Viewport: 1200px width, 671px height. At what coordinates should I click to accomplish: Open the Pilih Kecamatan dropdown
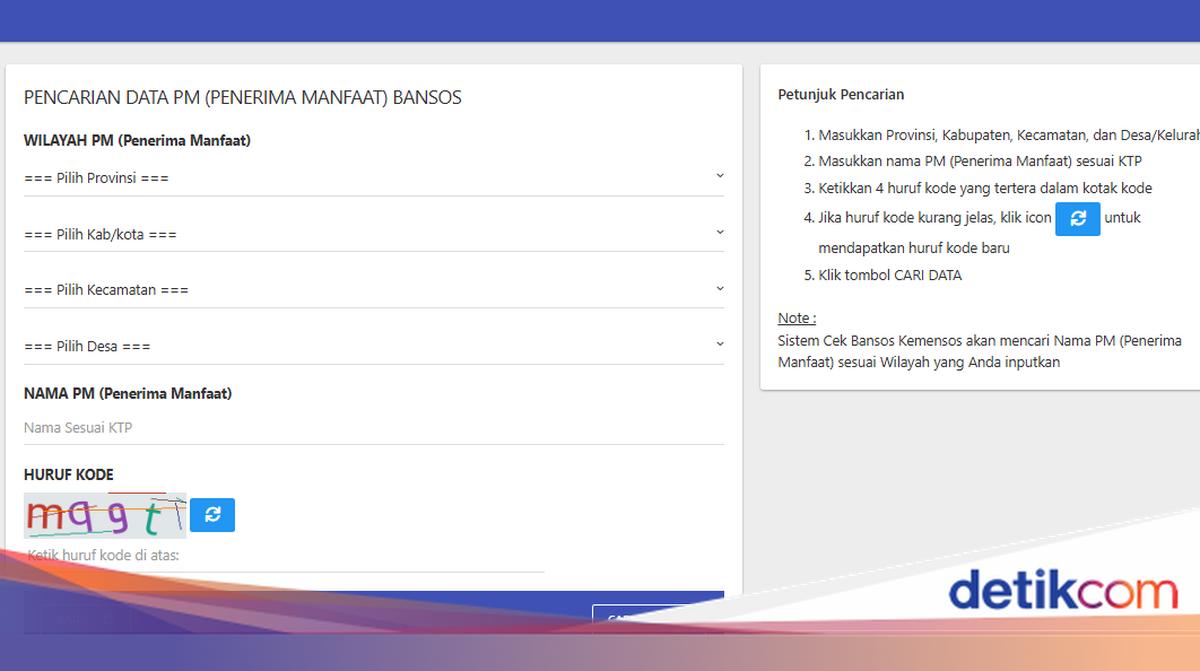373,290
